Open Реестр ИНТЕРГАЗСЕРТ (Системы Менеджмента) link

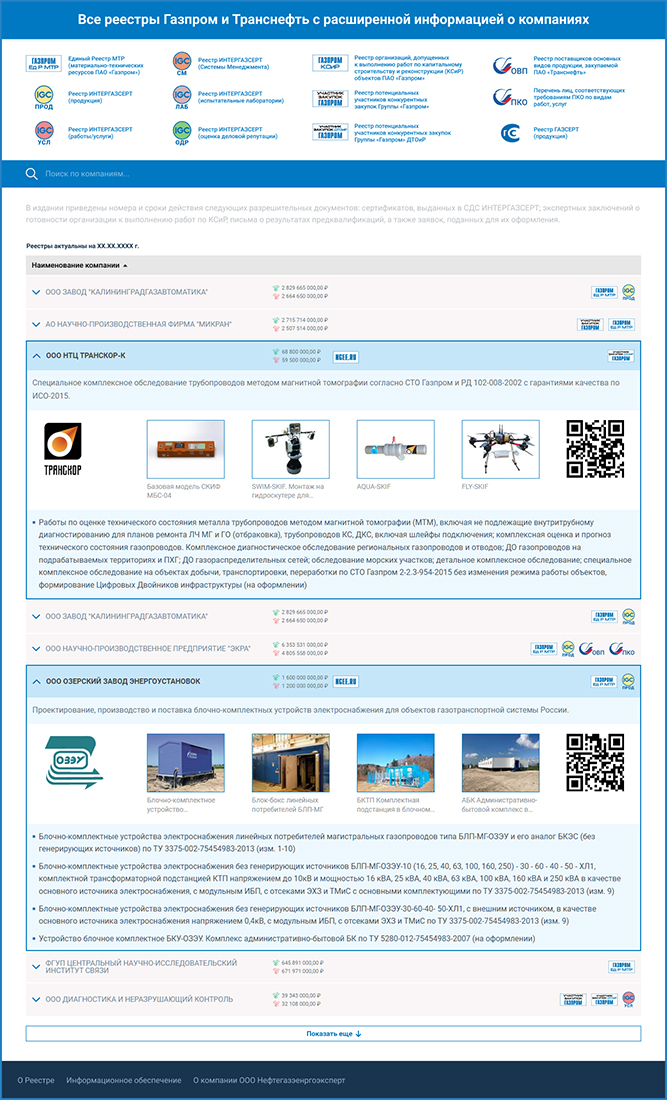pos(233,64)
